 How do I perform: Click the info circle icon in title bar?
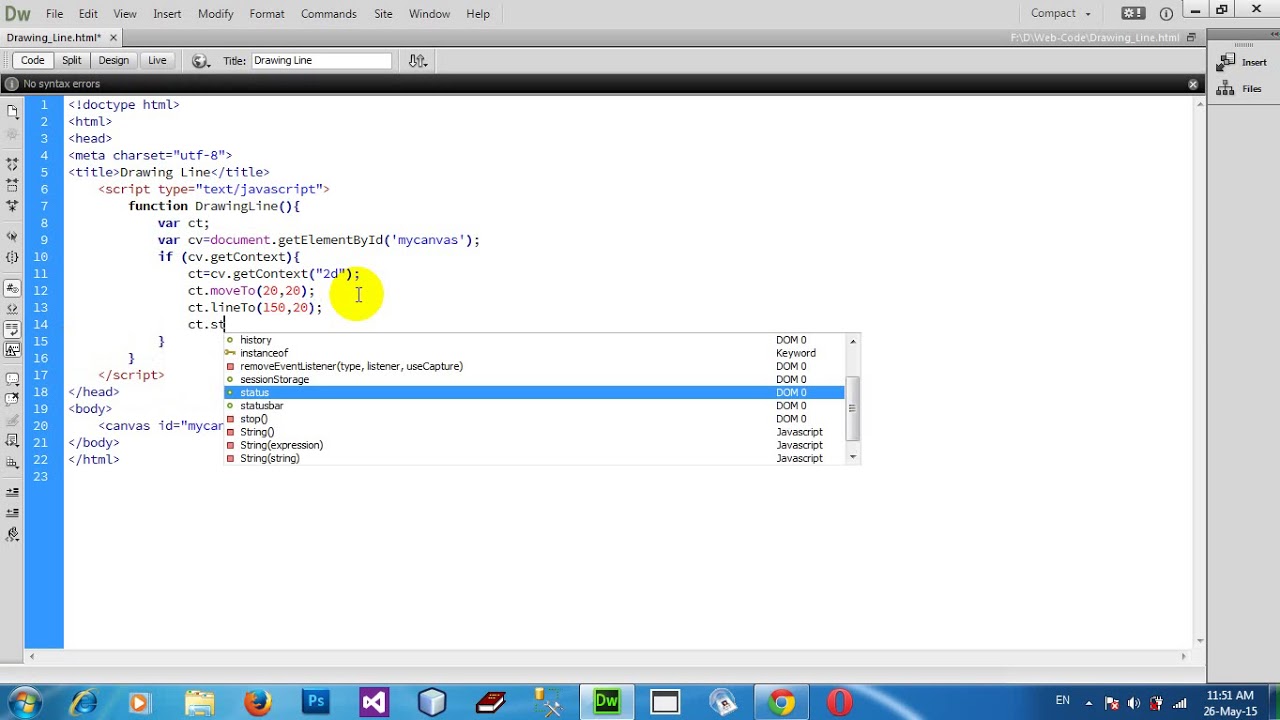tap(1166, 14)
